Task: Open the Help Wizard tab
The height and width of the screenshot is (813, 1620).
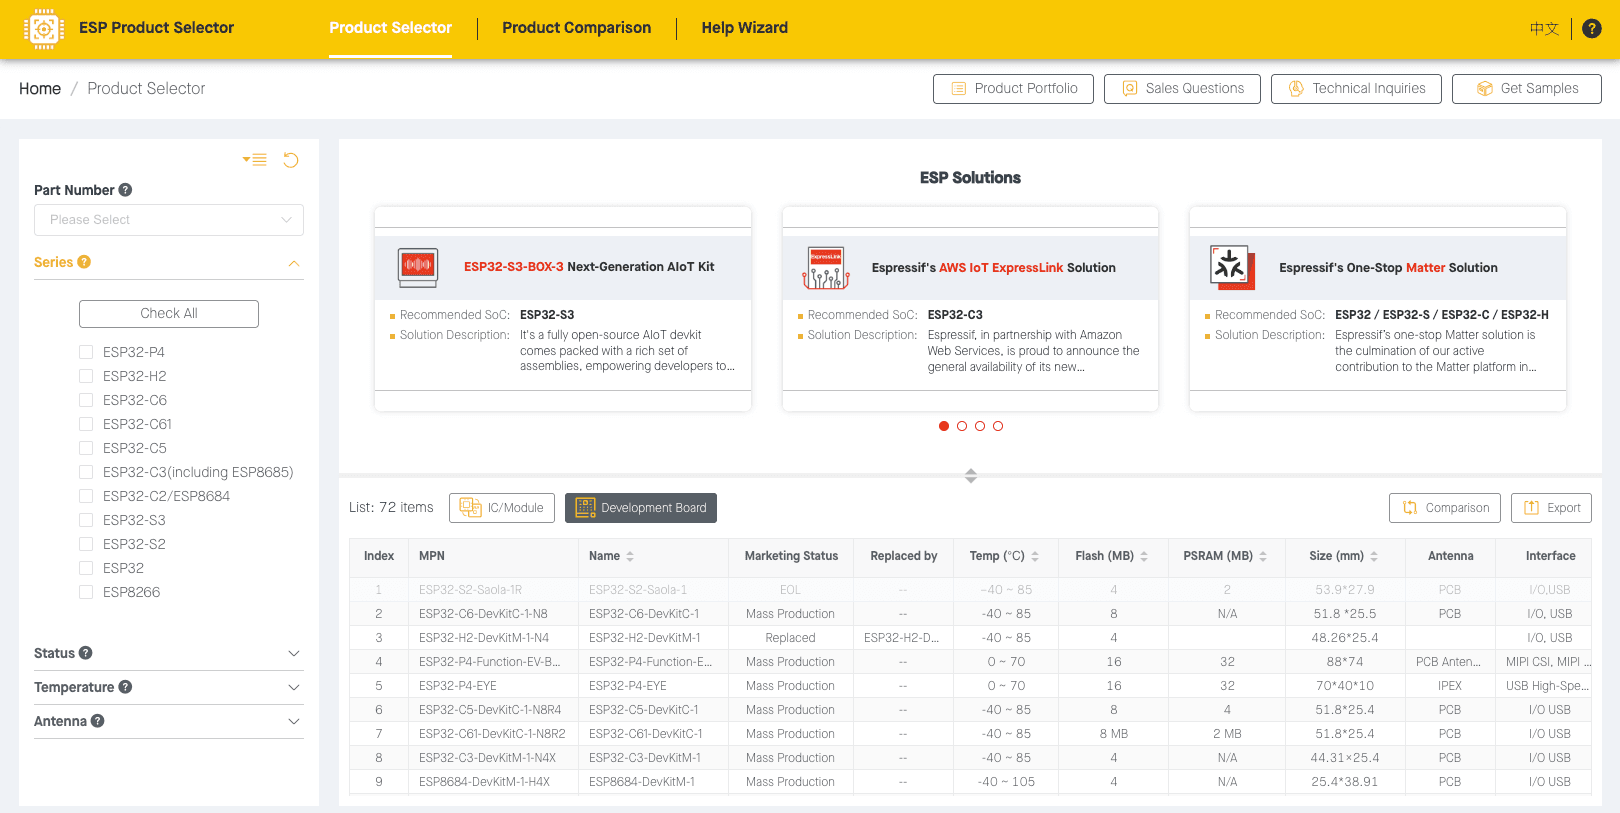Action: (x=744, y=28)
